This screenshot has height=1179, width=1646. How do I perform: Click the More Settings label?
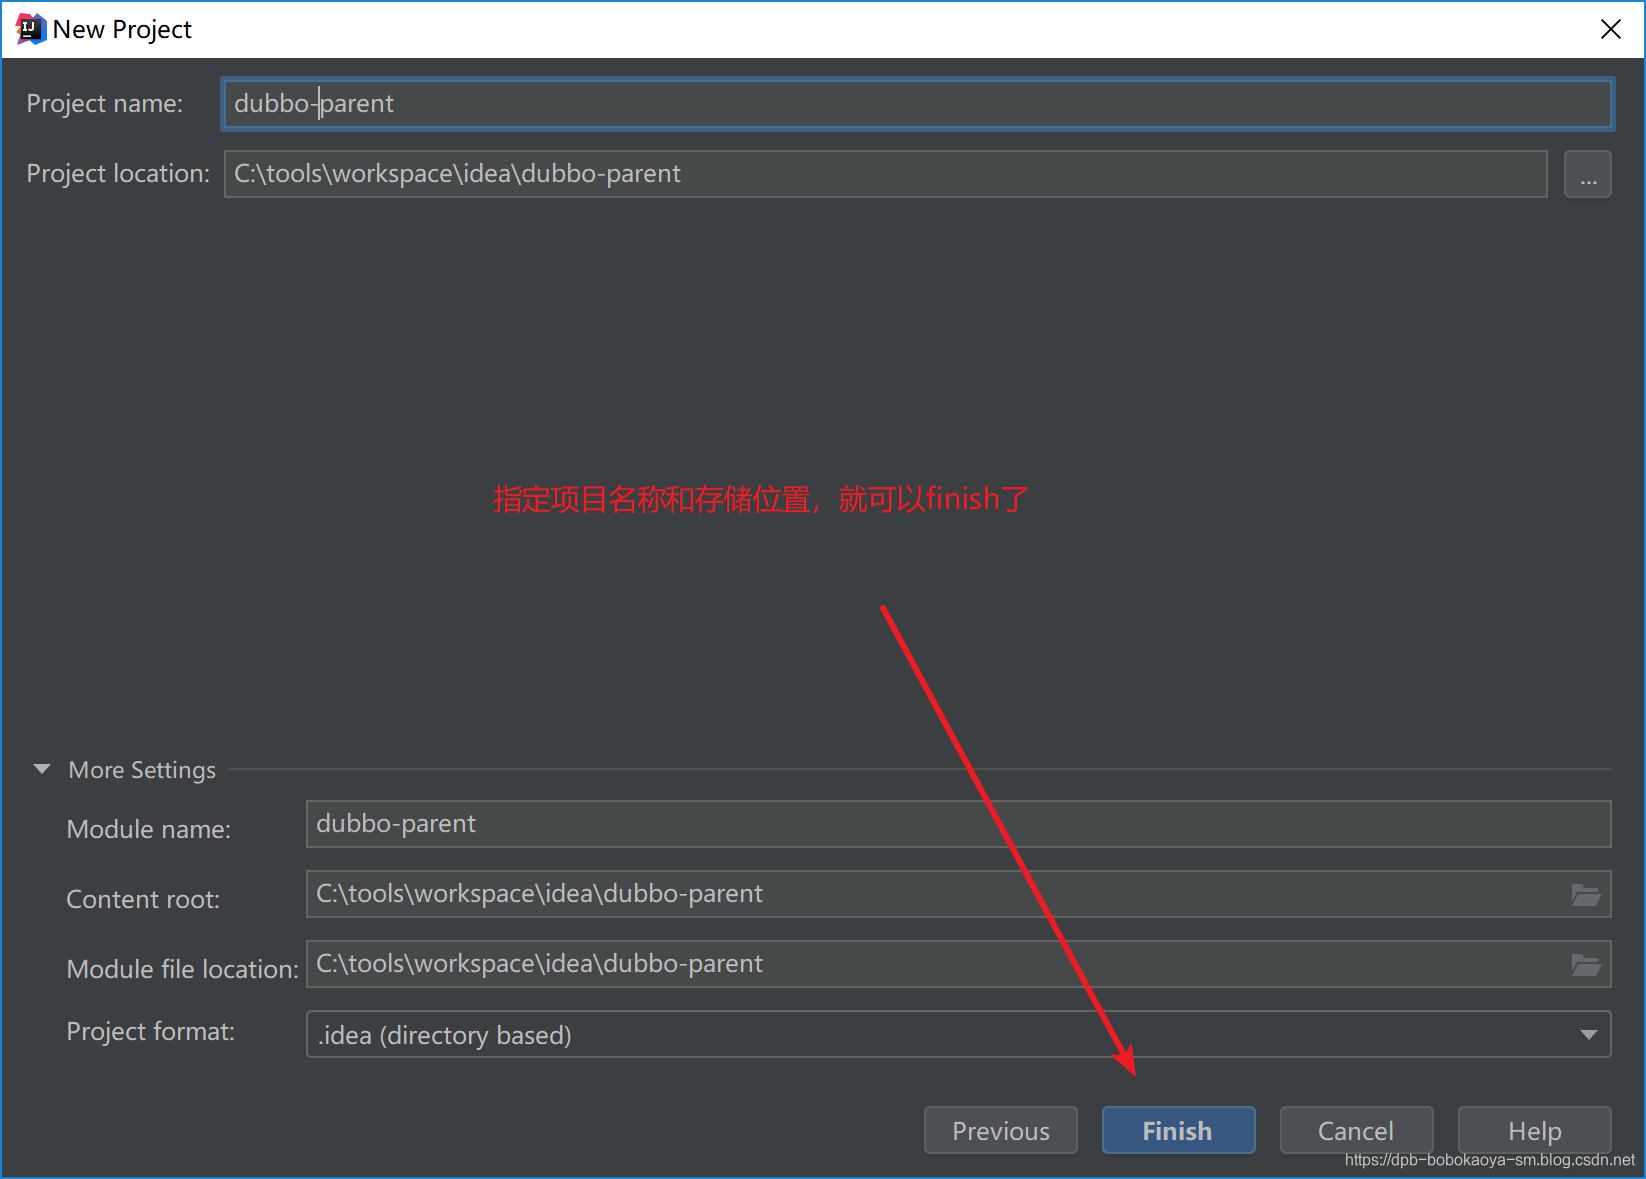coord(142,770)
